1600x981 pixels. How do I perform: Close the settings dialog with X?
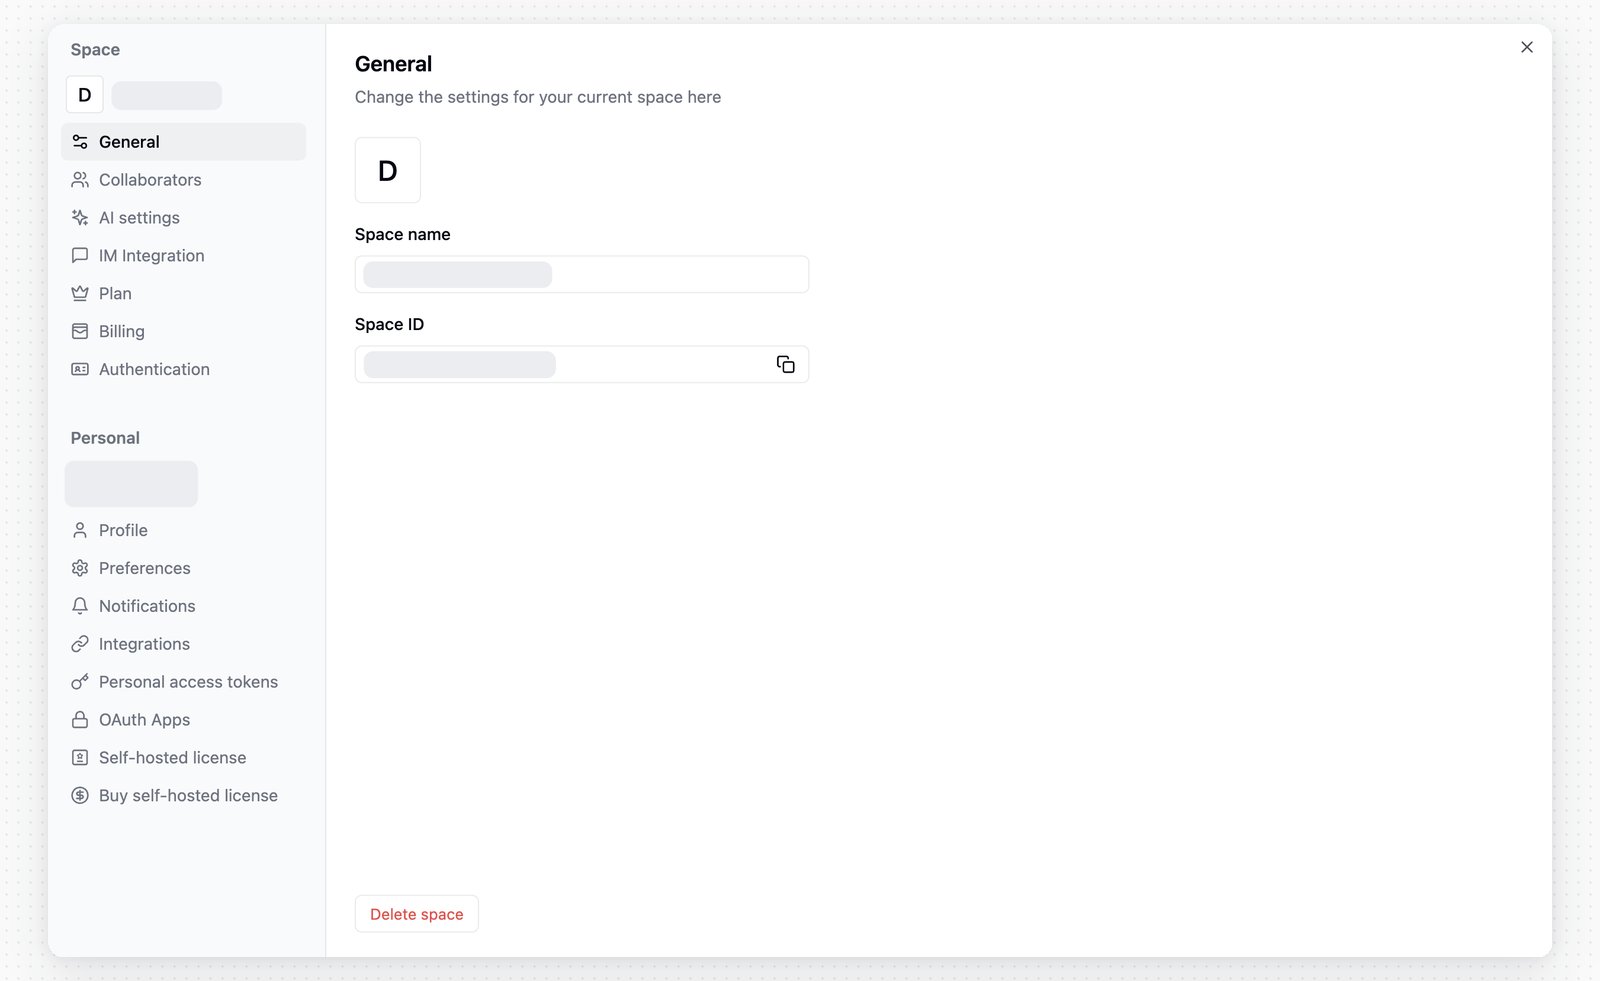pos(1527,47)
